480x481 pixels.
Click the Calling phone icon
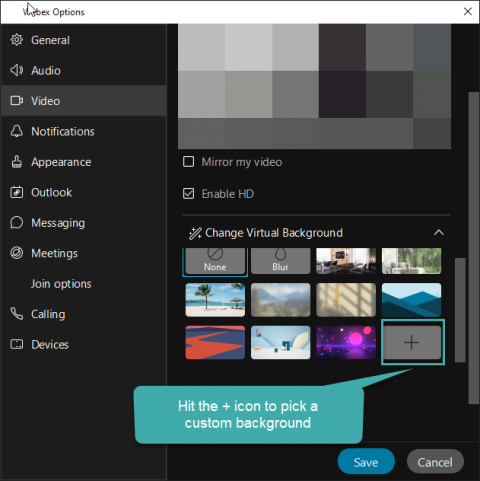click(x=16, y=314)
